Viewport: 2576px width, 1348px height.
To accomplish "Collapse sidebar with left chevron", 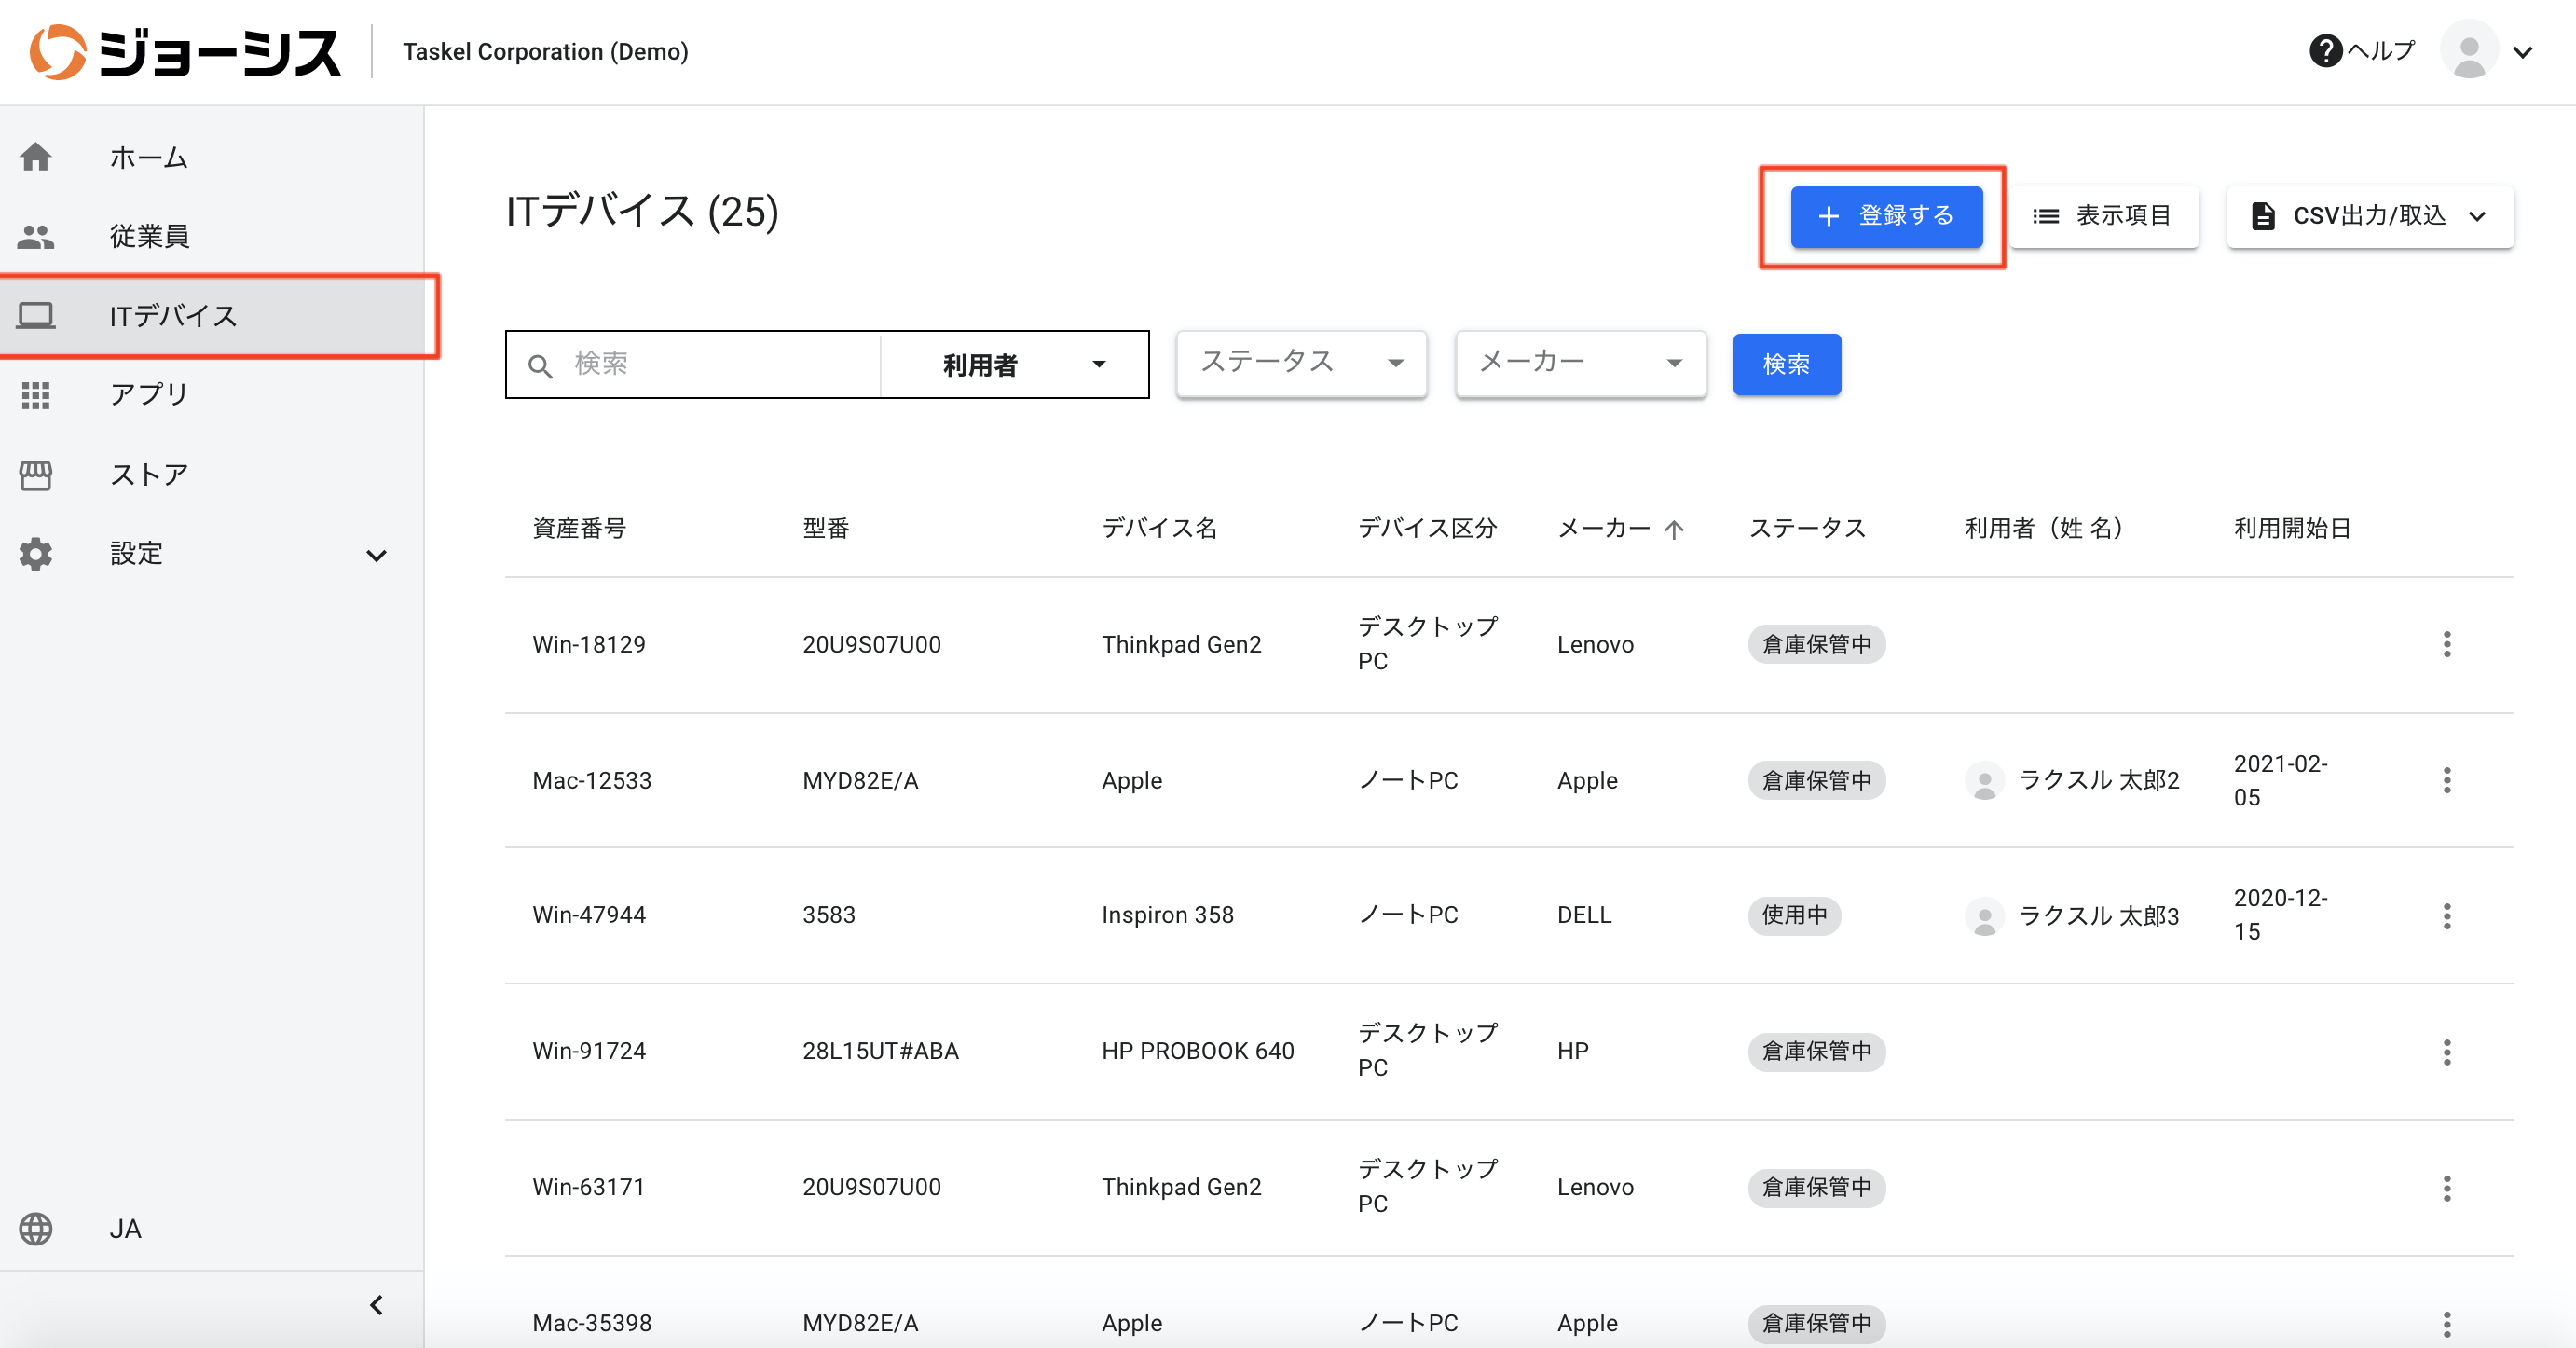I will [376, 1305].
